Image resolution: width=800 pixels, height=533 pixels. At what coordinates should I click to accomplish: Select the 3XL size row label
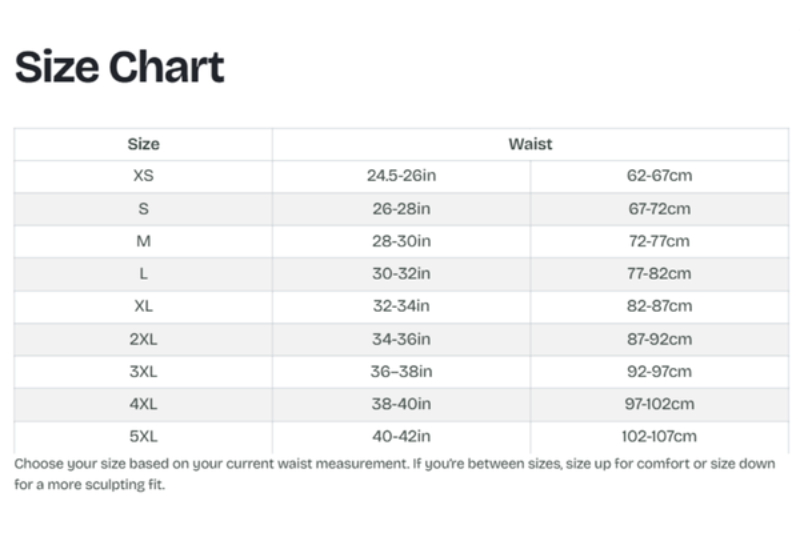tap(143, 371)
